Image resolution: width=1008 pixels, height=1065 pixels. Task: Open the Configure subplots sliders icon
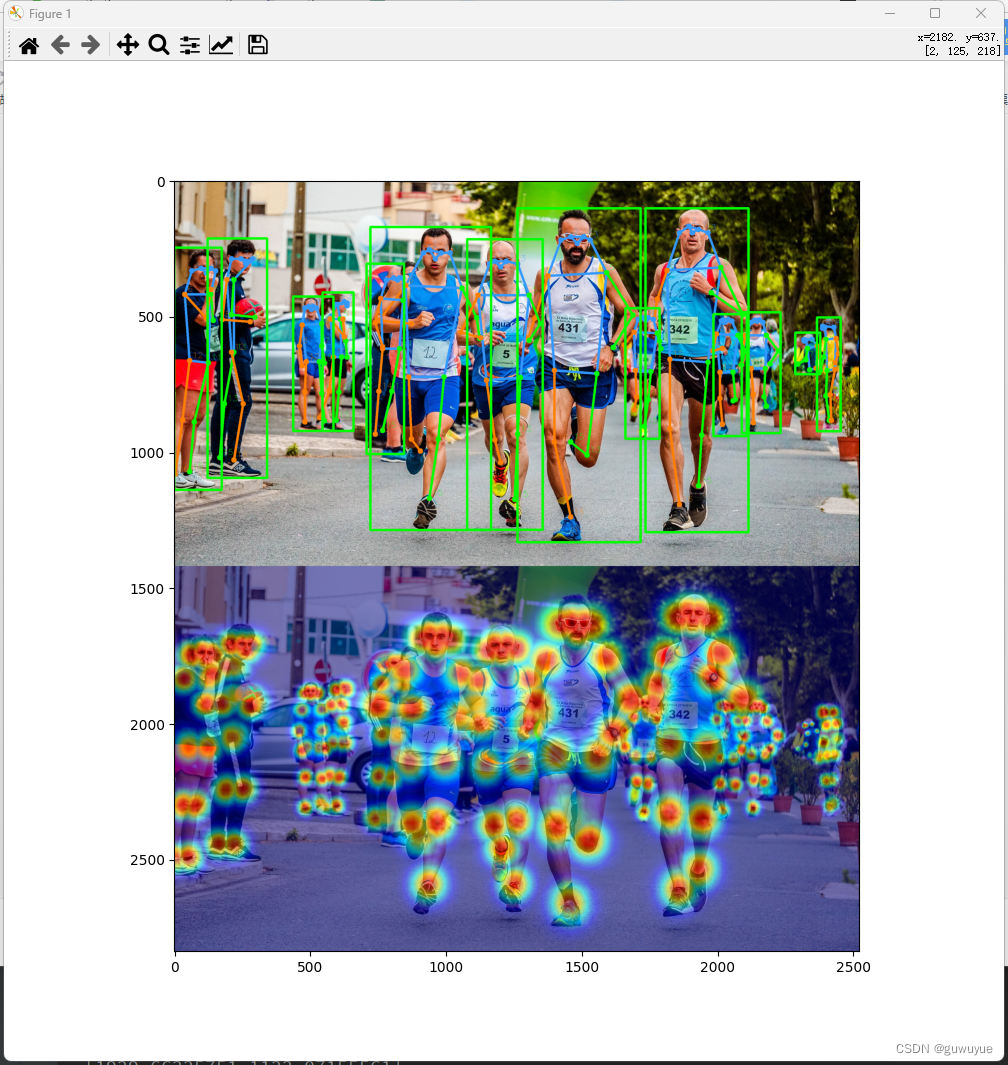coord(190,46)
